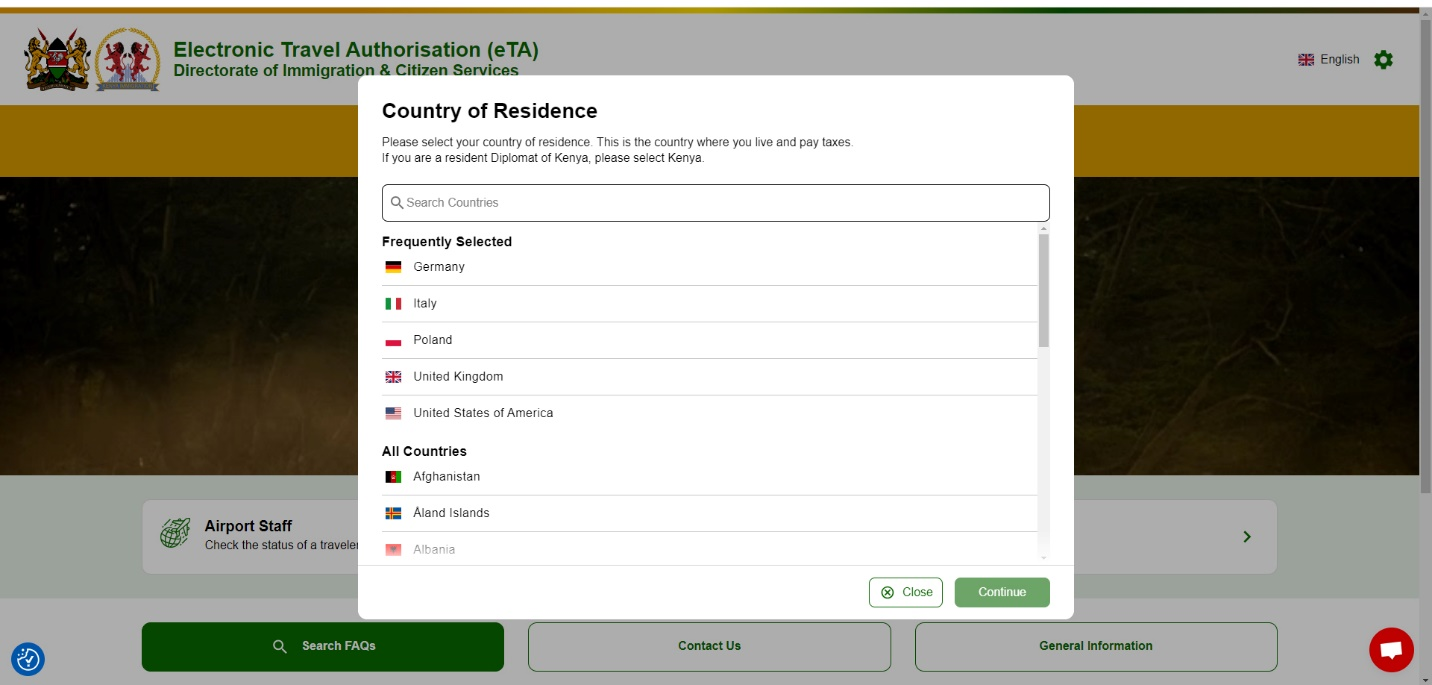Open the accessibility widget icon
This screenshot has width=1432, height=685.
tap(28, 659)
